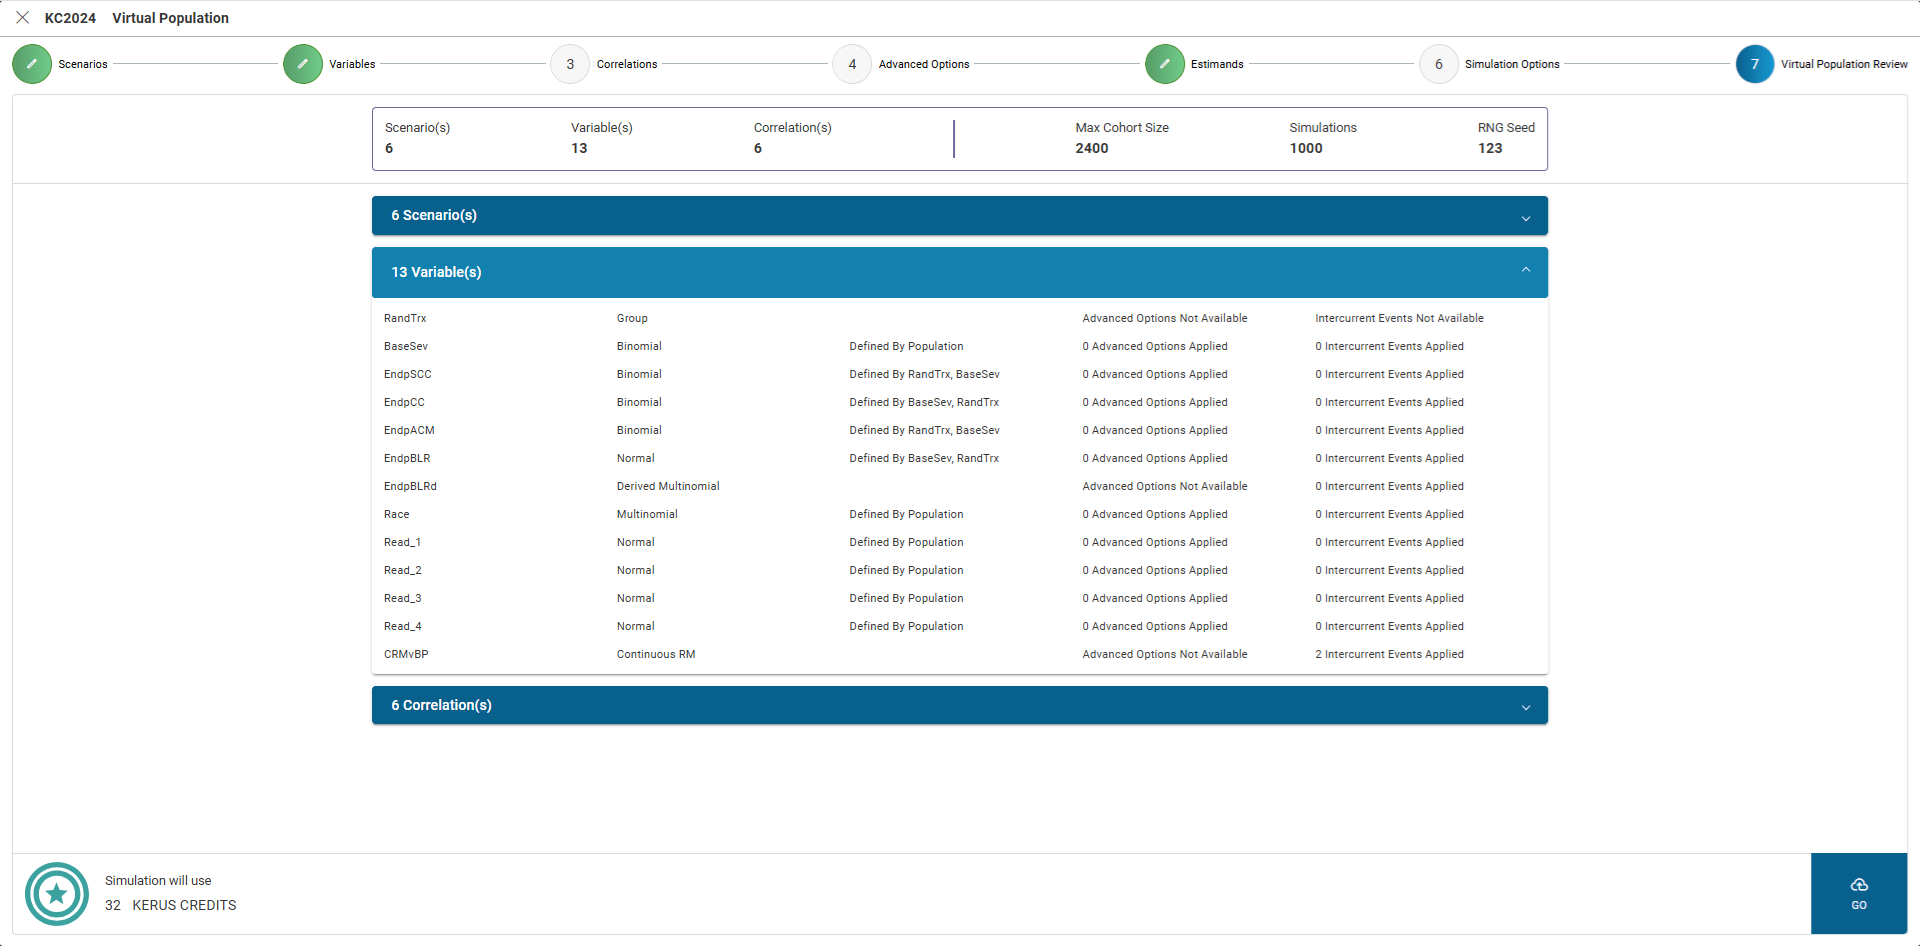Click the Read_2 variable name

[x=403, y=570]
